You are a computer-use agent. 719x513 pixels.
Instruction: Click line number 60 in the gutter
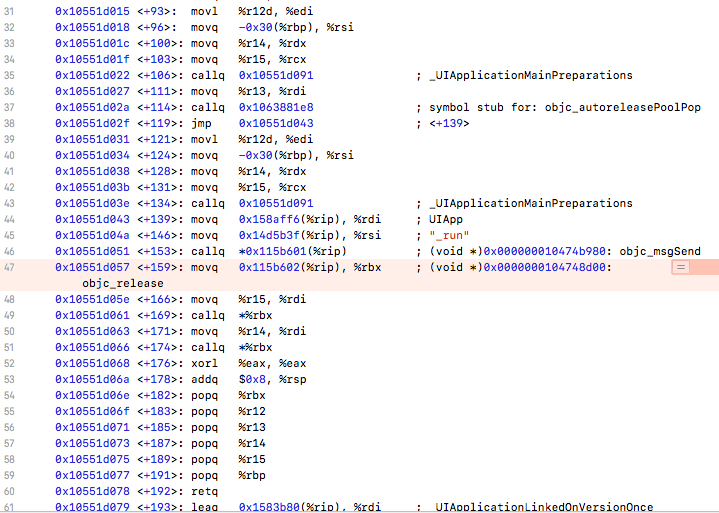9,491
